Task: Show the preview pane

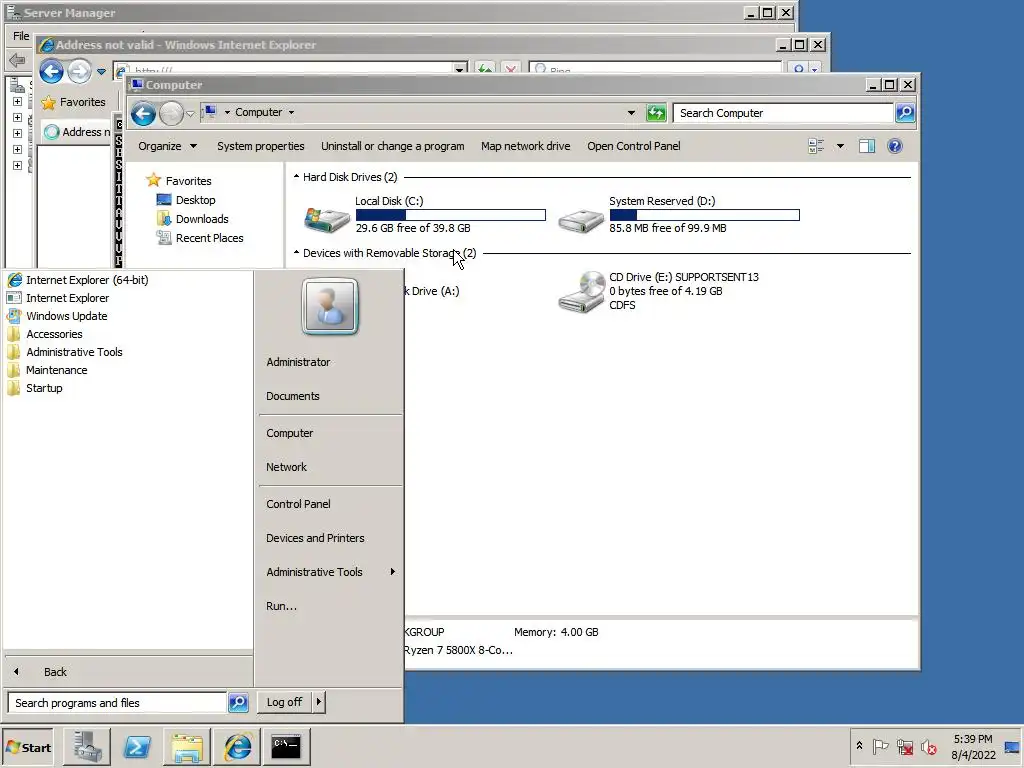Action: tap(867, 146)
